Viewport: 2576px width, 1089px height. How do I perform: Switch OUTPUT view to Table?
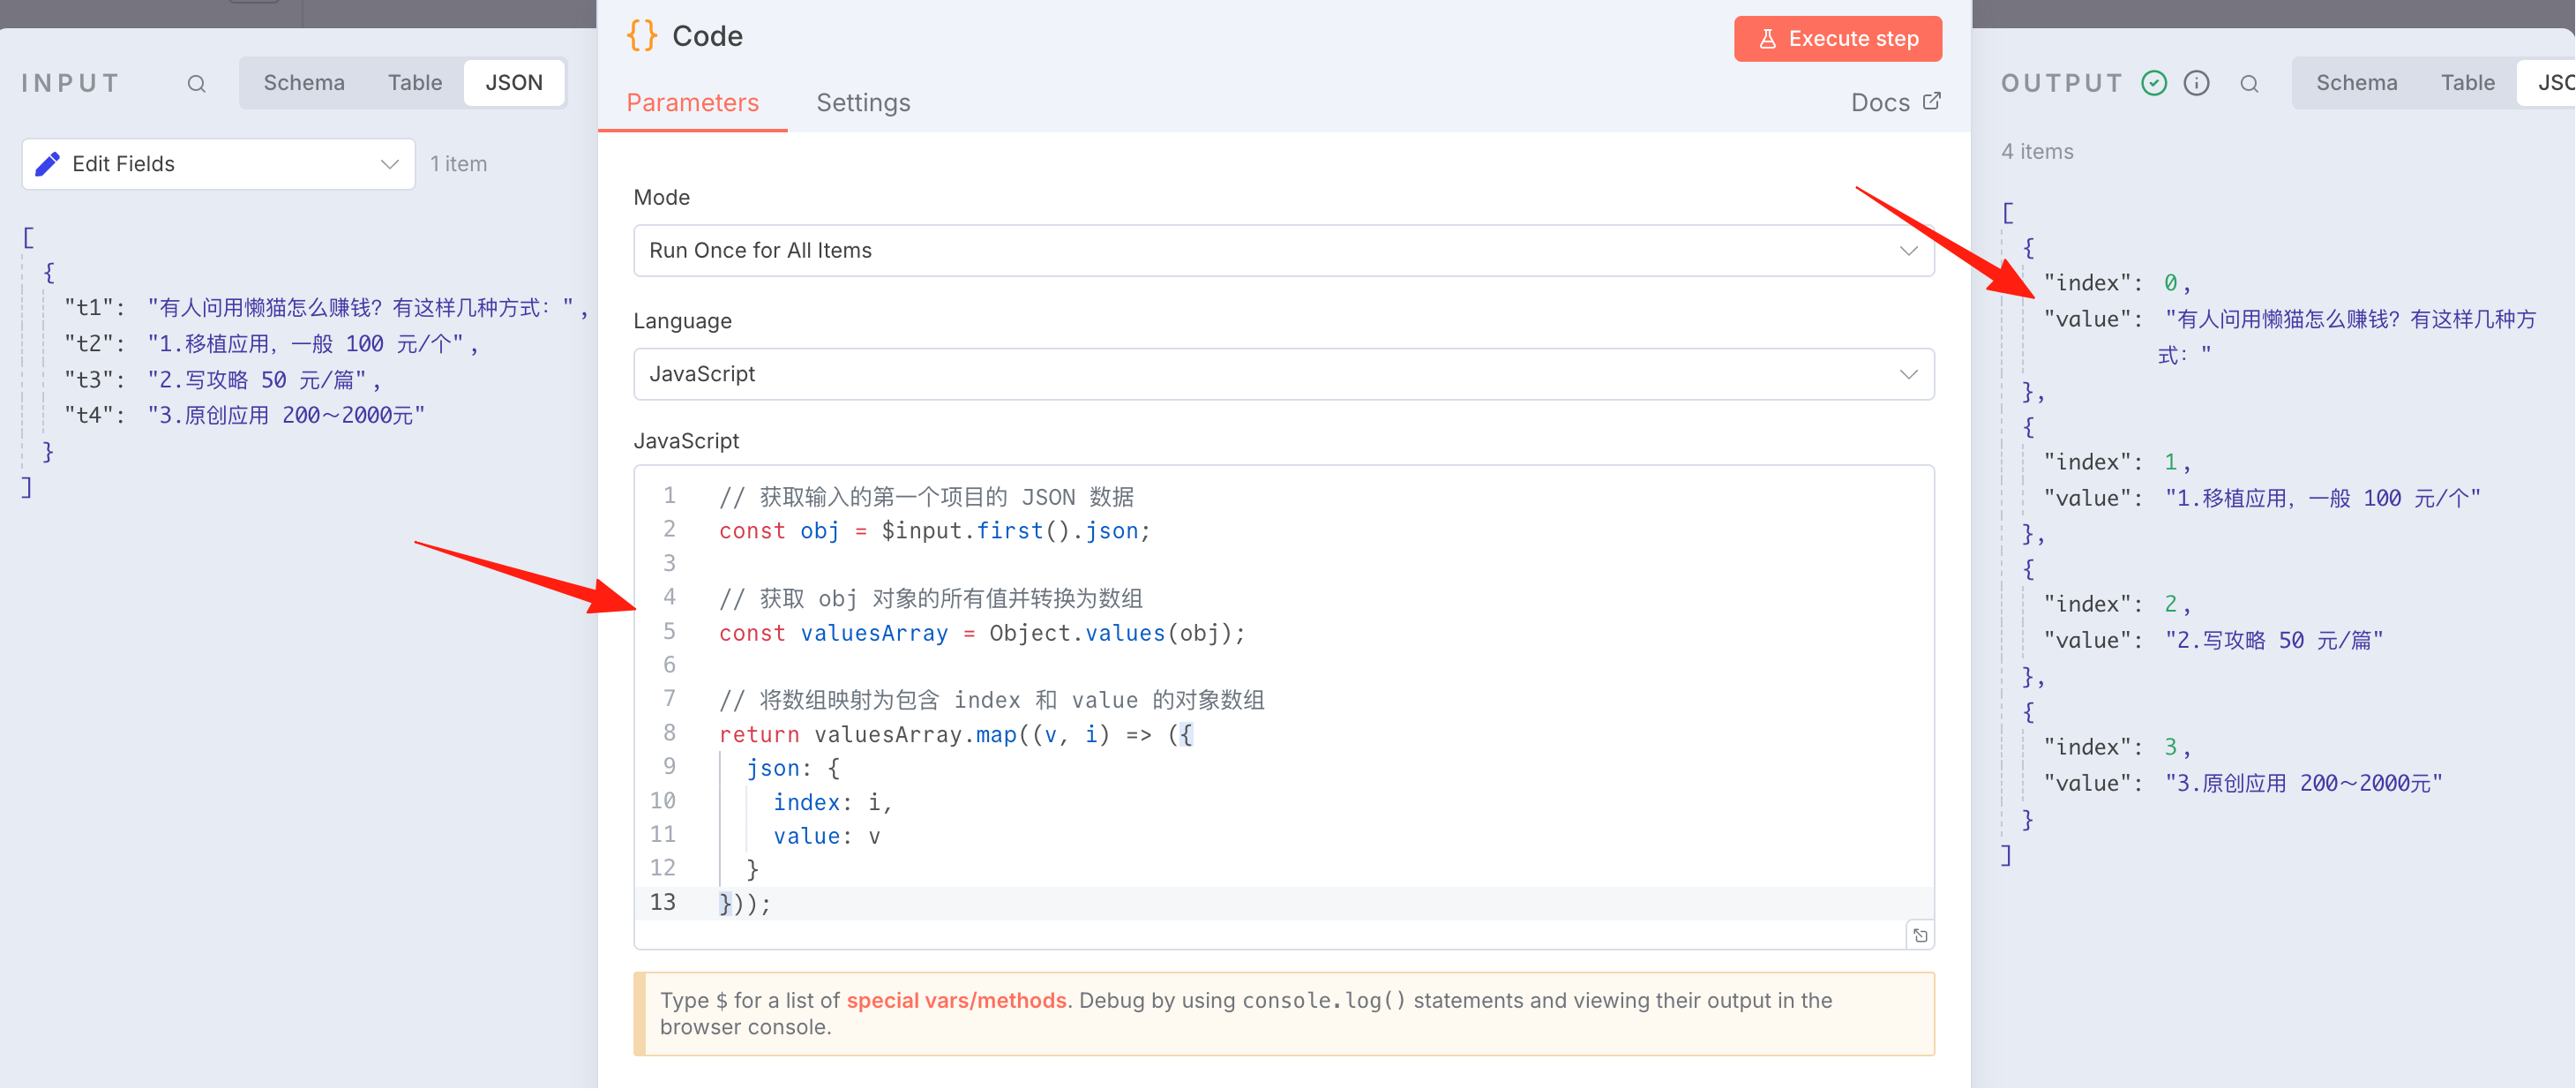tap(2467, 83)
